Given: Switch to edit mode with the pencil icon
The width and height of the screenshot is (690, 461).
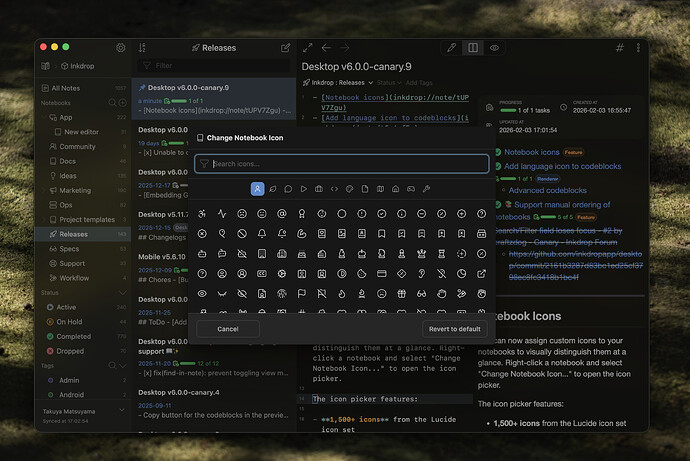Looking at the screenshot, I should point(452,47).
